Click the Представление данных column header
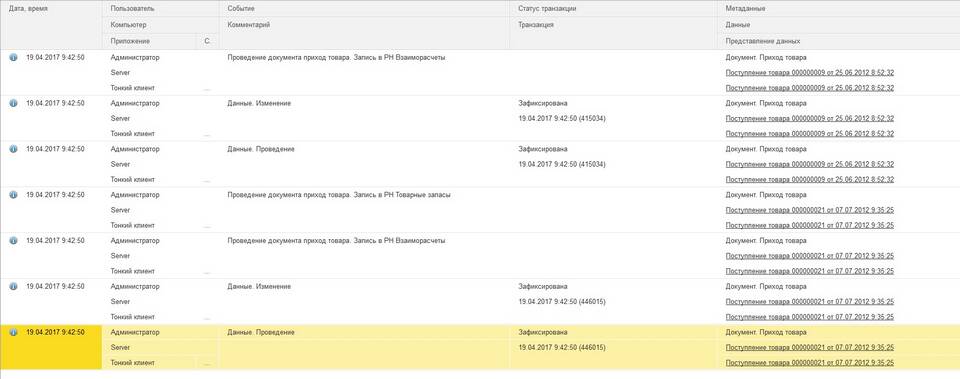 point(839,41)
